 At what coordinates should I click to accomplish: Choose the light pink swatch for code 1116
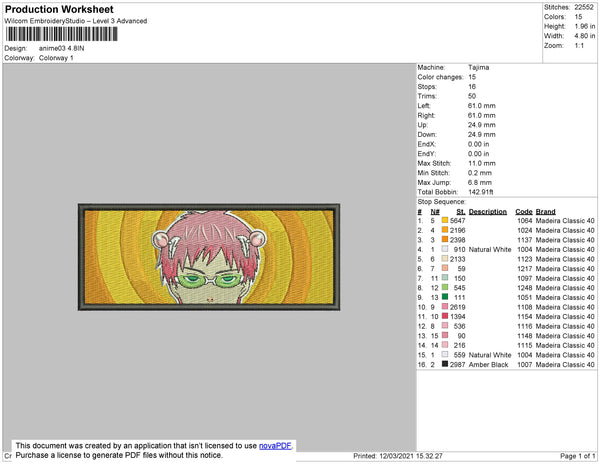click(445, 326)
